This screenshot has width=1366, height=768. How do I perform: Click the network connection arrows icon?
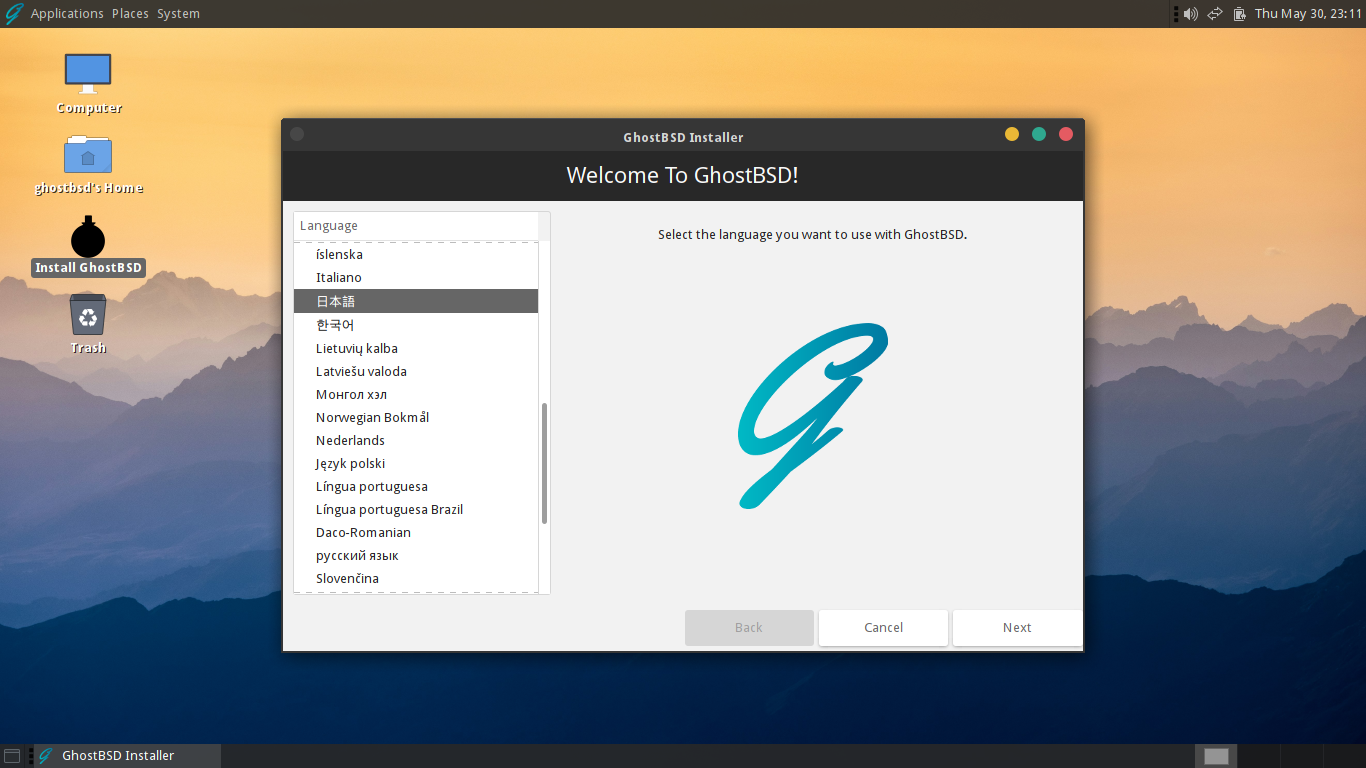point(1215,14)
